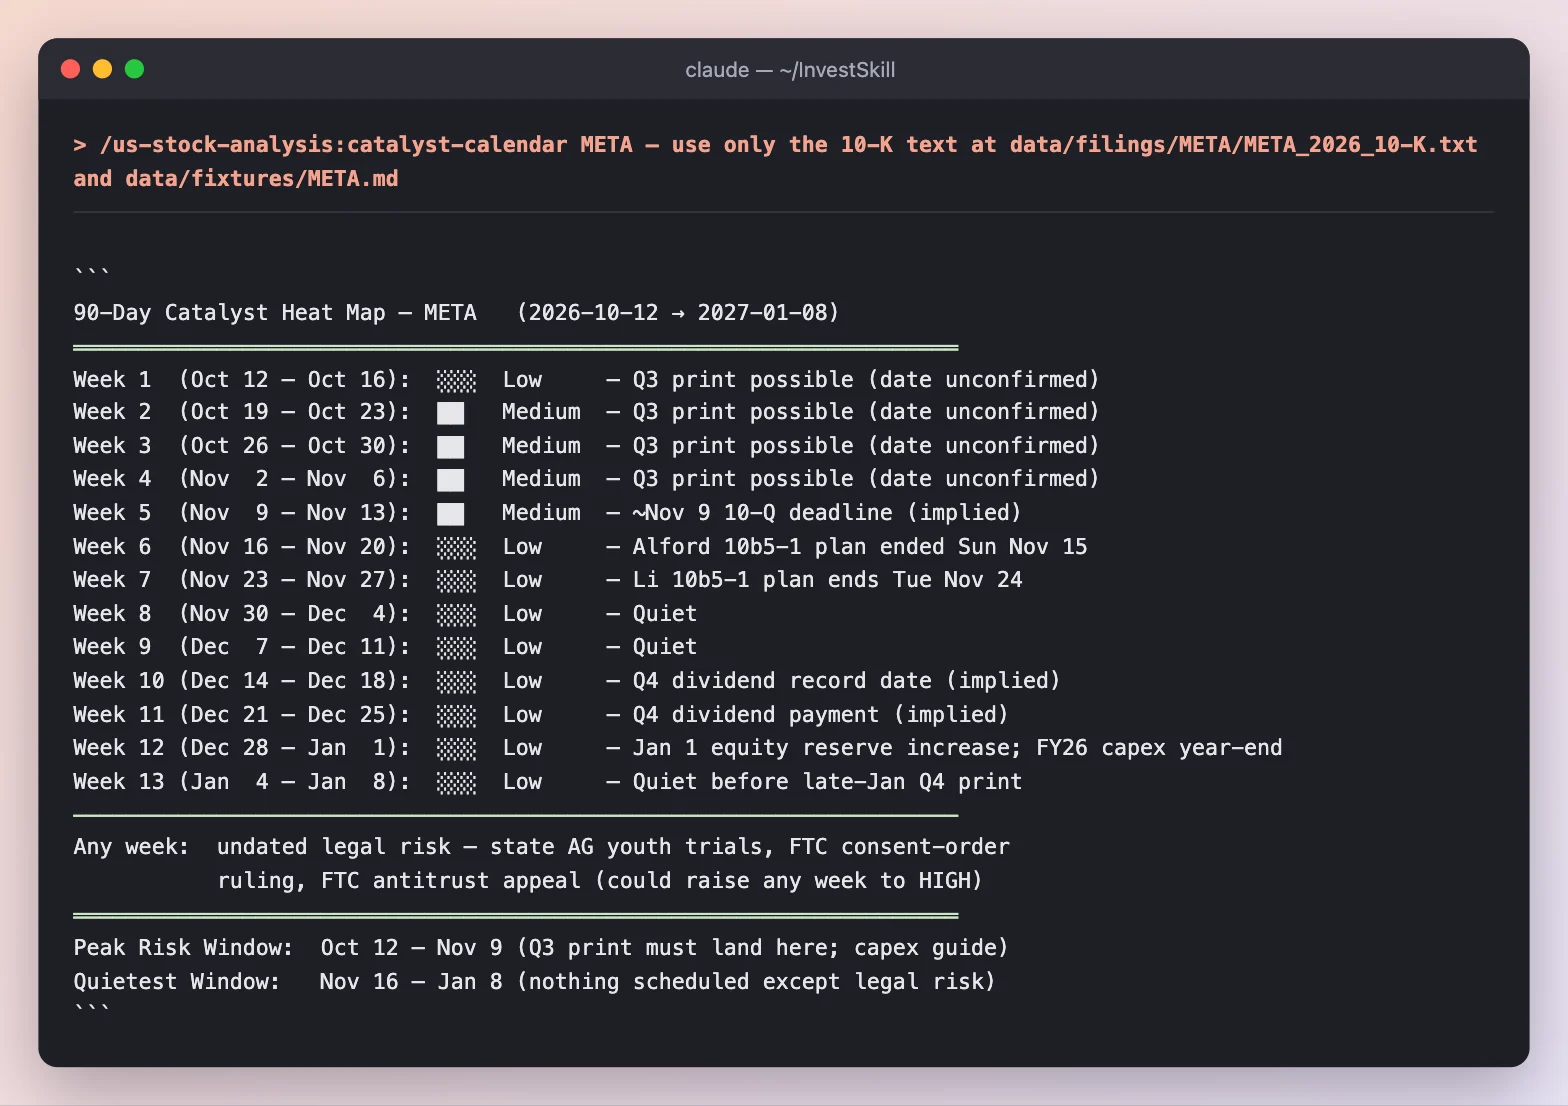Screen dimensions: 1568x1106
Task: Click the yellow minimize window button
Action: 102,69
